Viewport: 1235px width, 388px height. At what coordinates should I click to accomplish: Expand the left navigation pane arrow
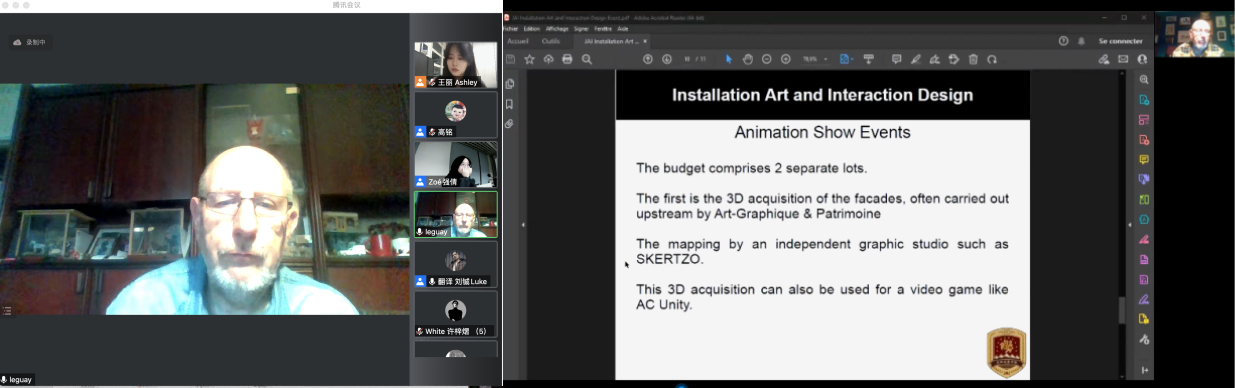[523, 225]
